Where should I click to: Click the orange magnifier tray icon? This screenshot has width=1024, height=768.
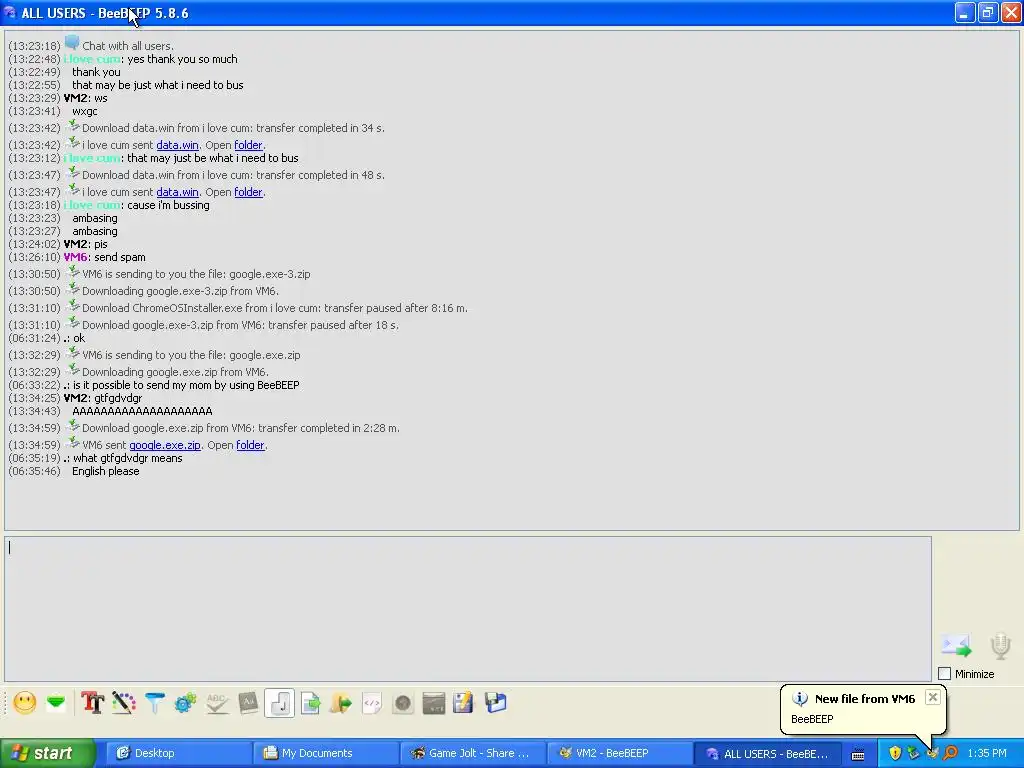pyautogui.click(x=951, y=754)
